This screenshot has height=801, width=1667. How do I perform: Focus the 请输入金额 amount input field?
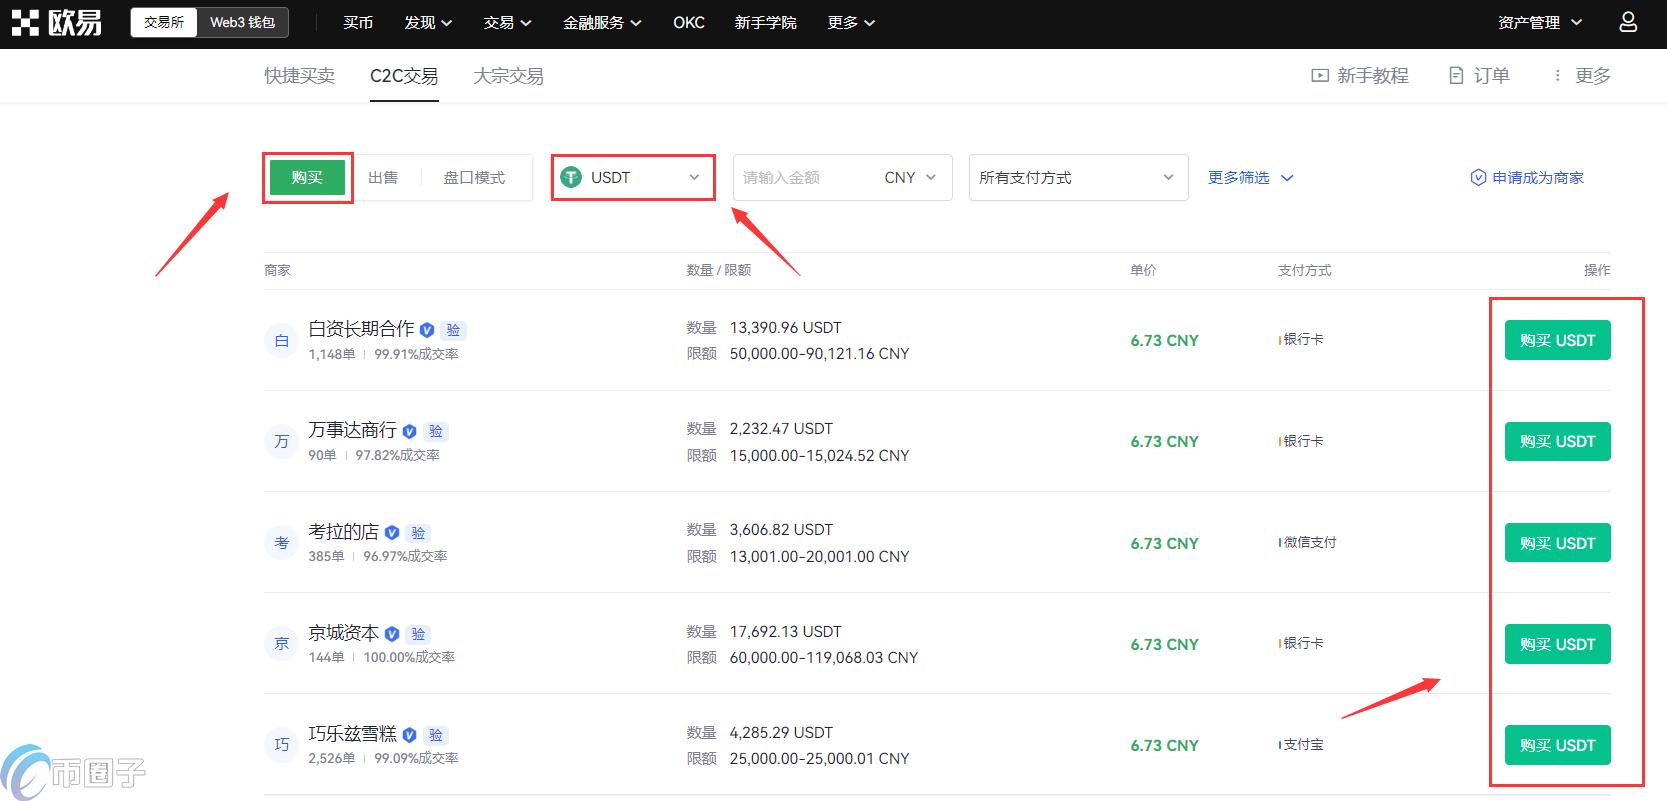805,178
